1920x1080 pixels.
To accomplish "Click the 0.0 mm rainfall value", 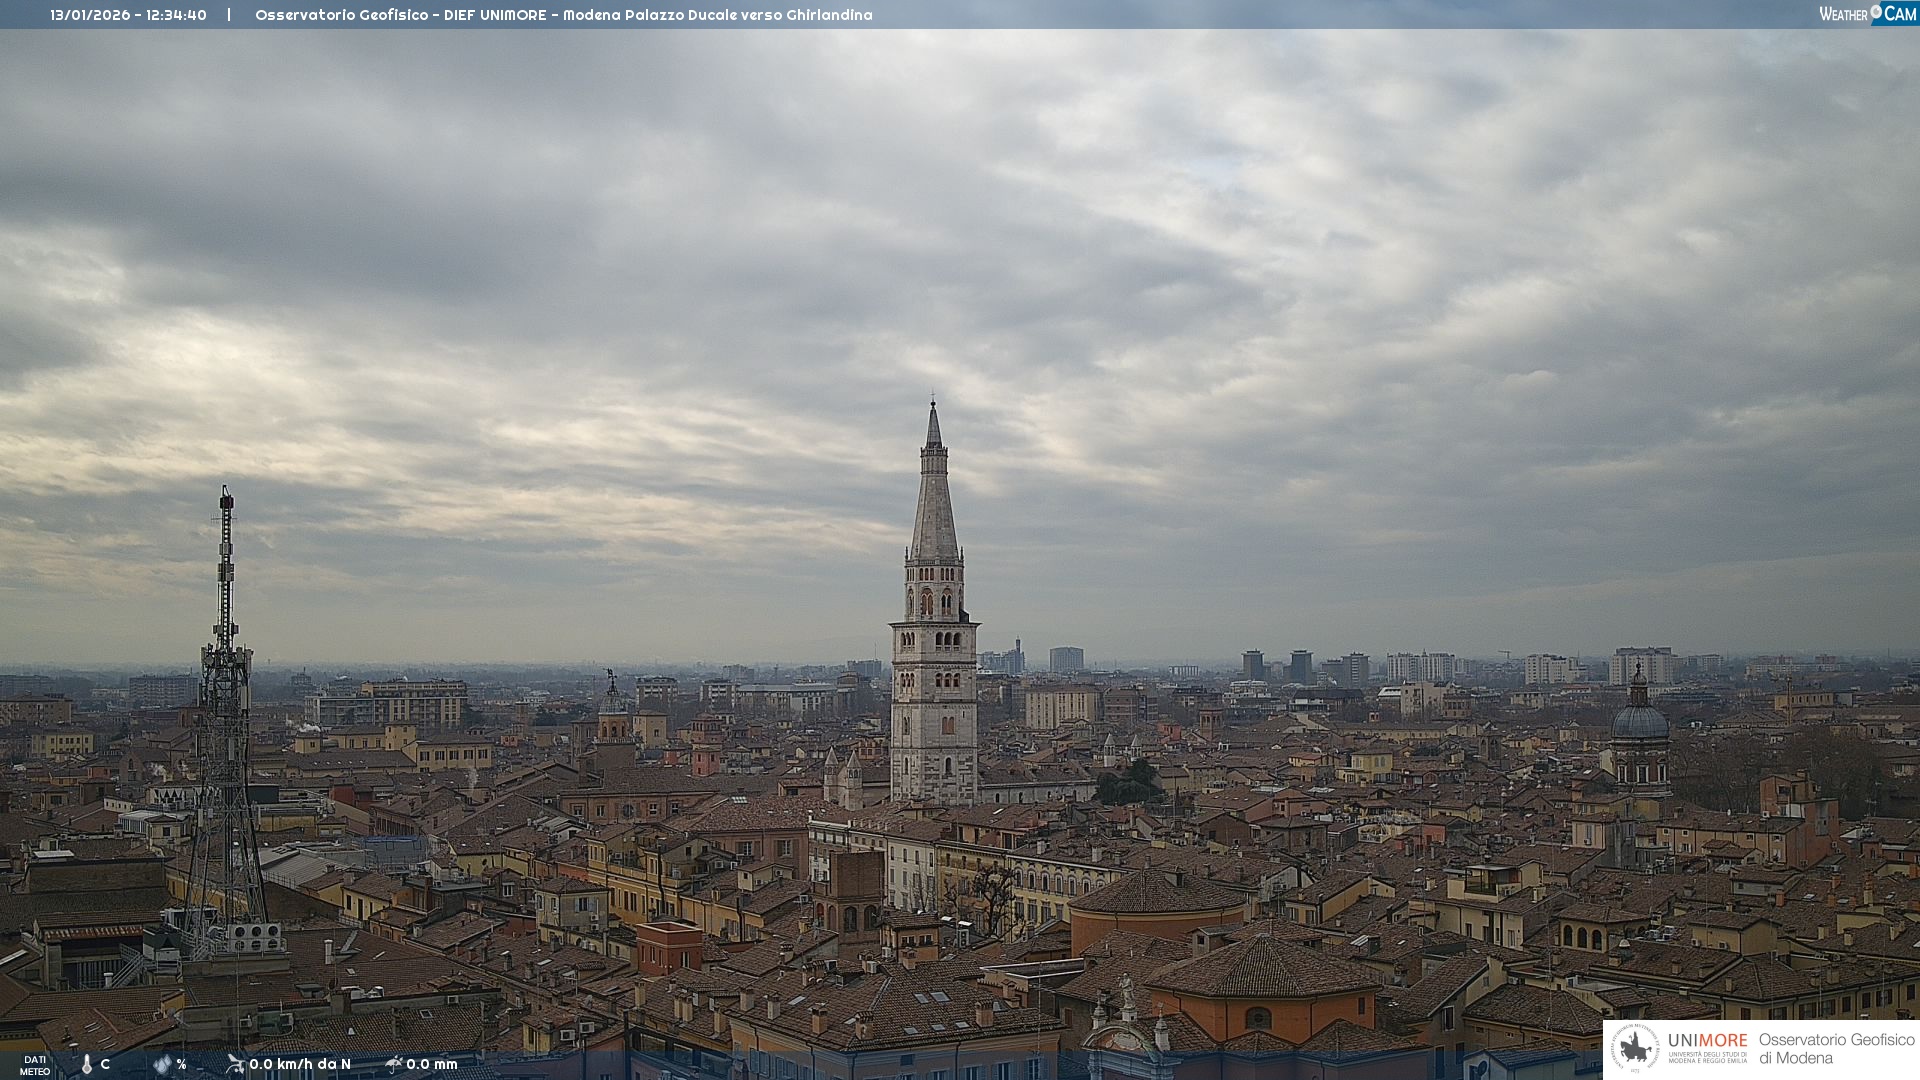I will click(432, 1064).
